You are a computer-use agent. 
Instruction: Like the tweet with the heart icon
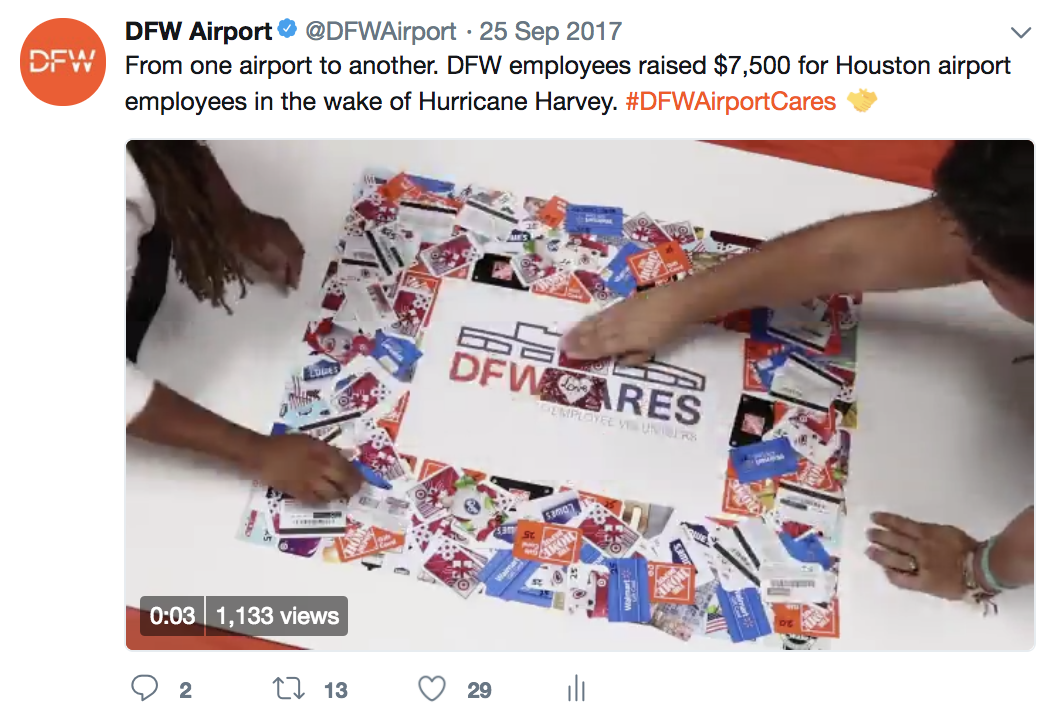(x=432, y=689)
